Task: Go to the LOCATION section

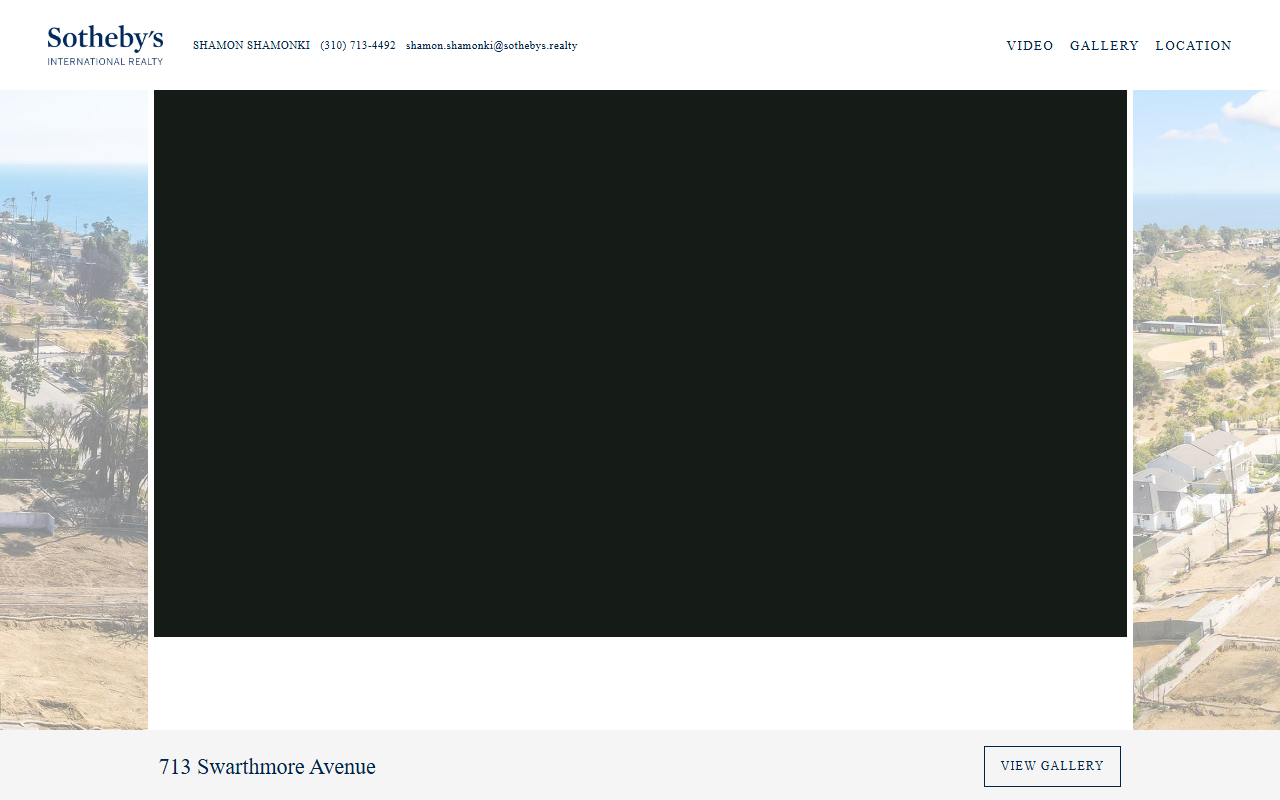Action: click(x=1193, y=46)
